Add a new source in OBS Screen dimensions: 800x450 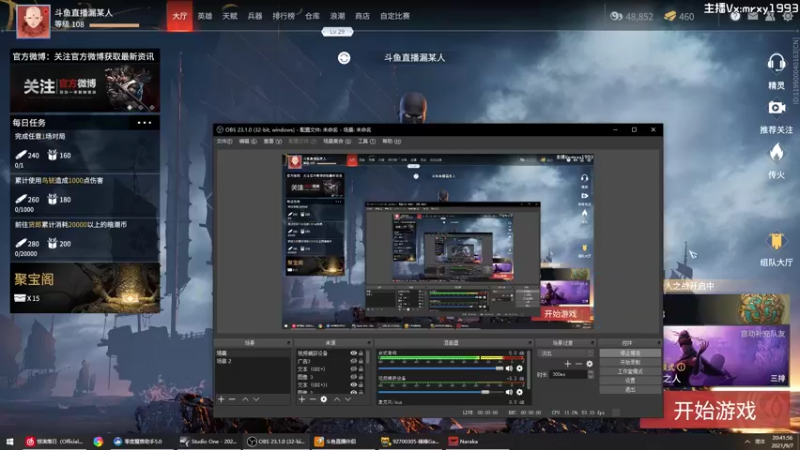[302, 399]
